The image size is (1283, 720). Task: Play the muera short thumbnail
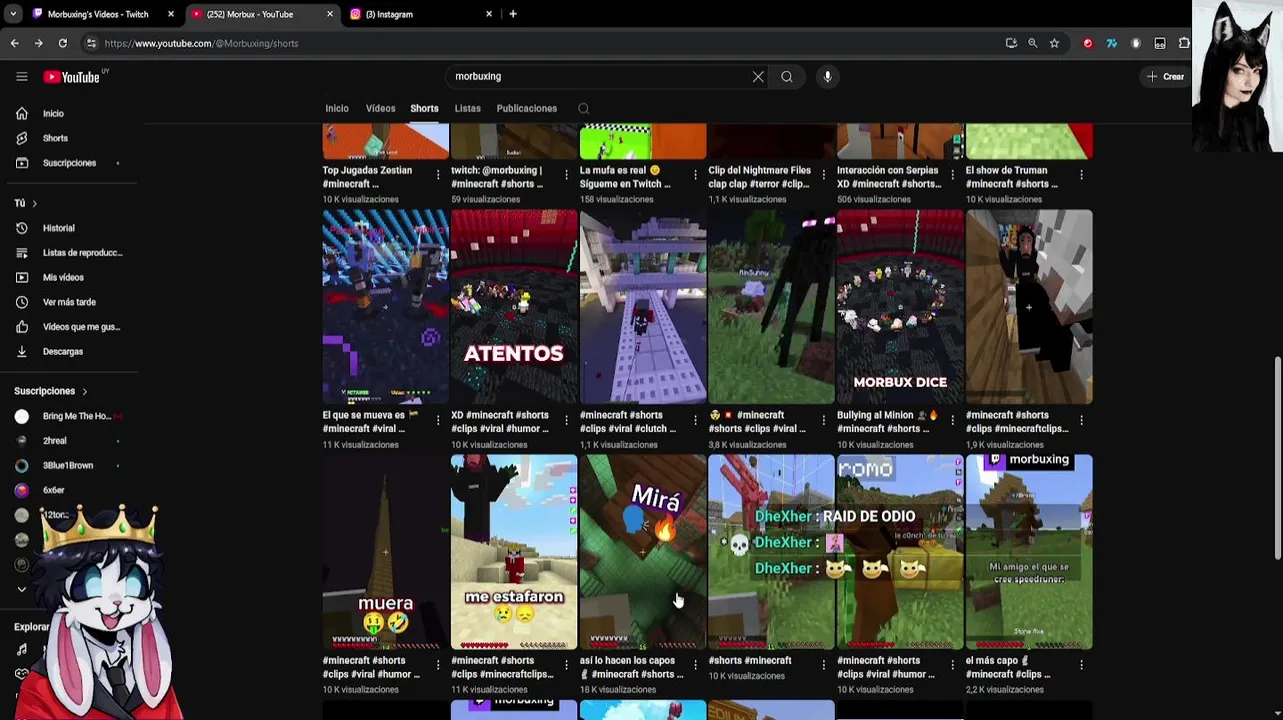(x=385, y=552)
